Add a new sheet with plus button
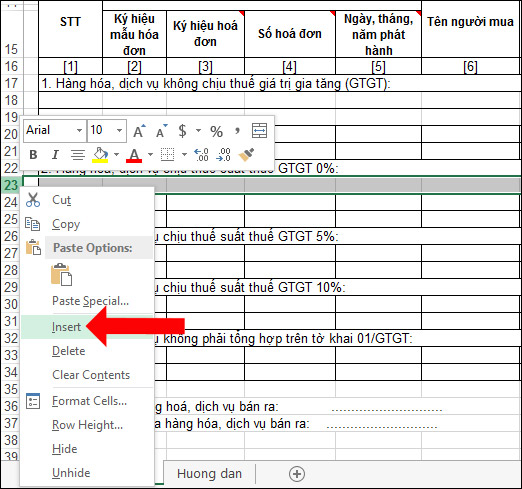This screenshot has height=489, width=522. 297,474
